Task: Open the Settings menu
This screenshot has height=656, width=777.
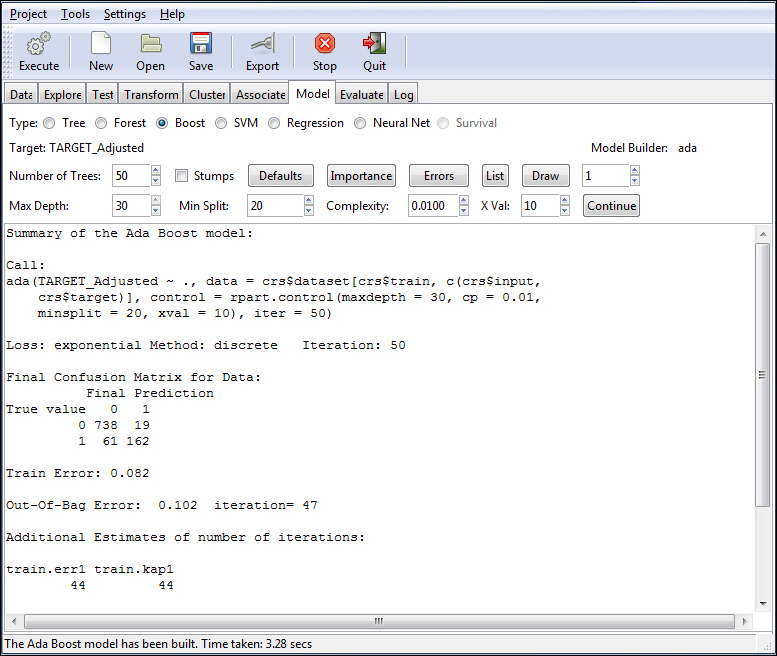Action: [125, 14]
